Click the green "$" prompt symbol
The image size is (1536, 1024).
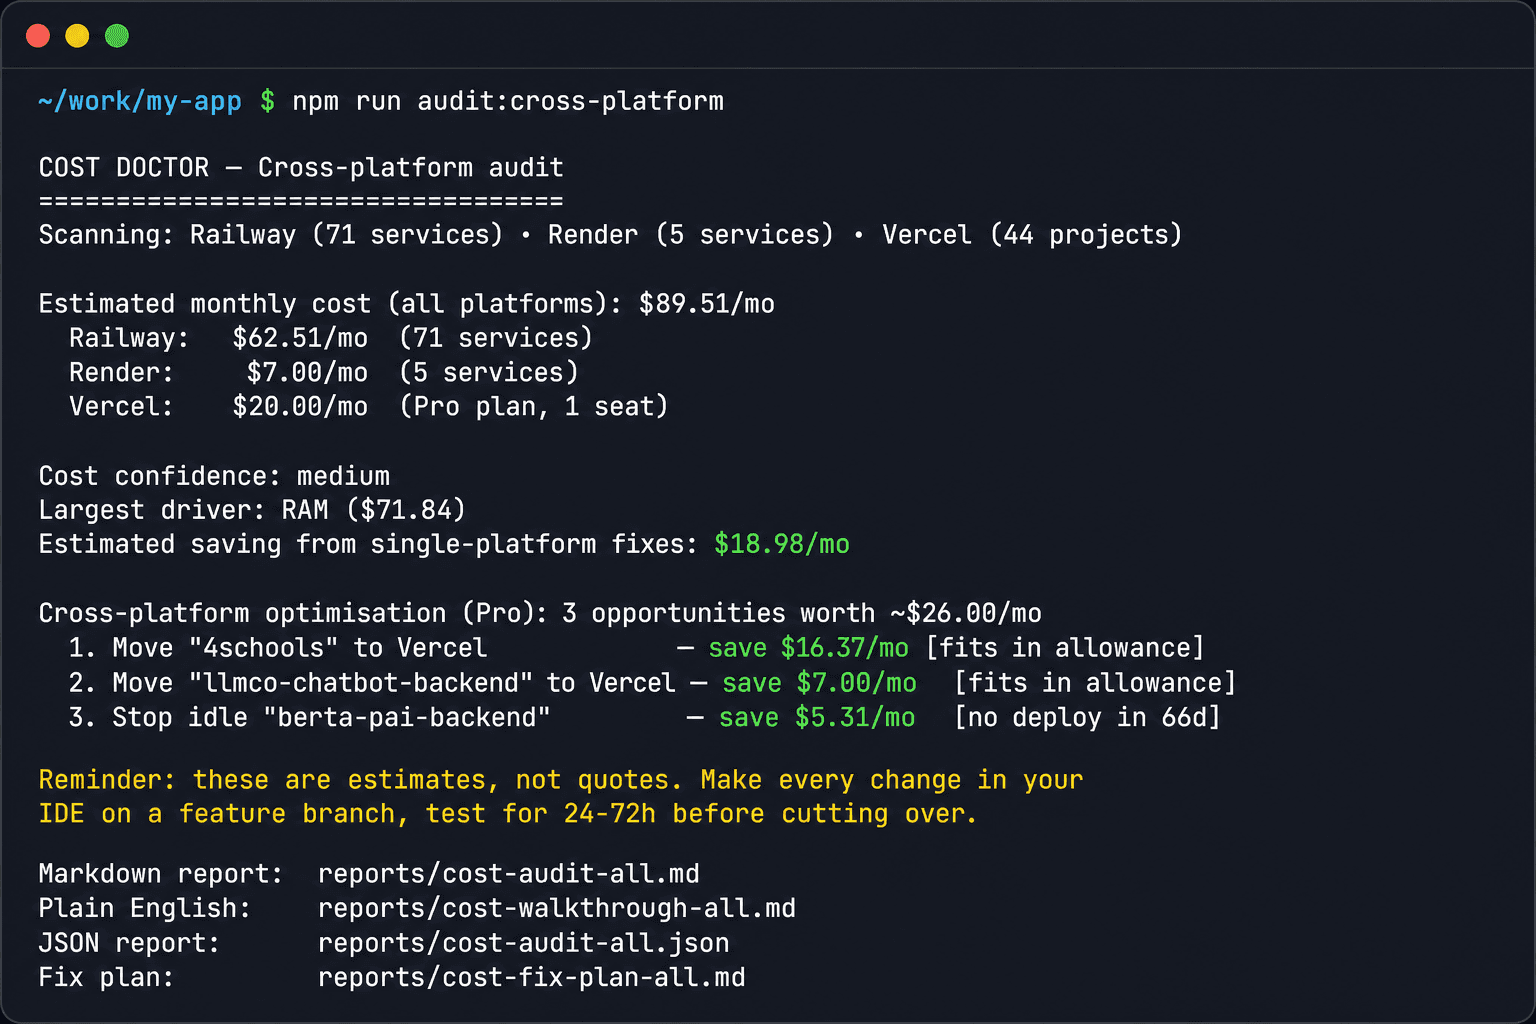(x=267, y=101)
